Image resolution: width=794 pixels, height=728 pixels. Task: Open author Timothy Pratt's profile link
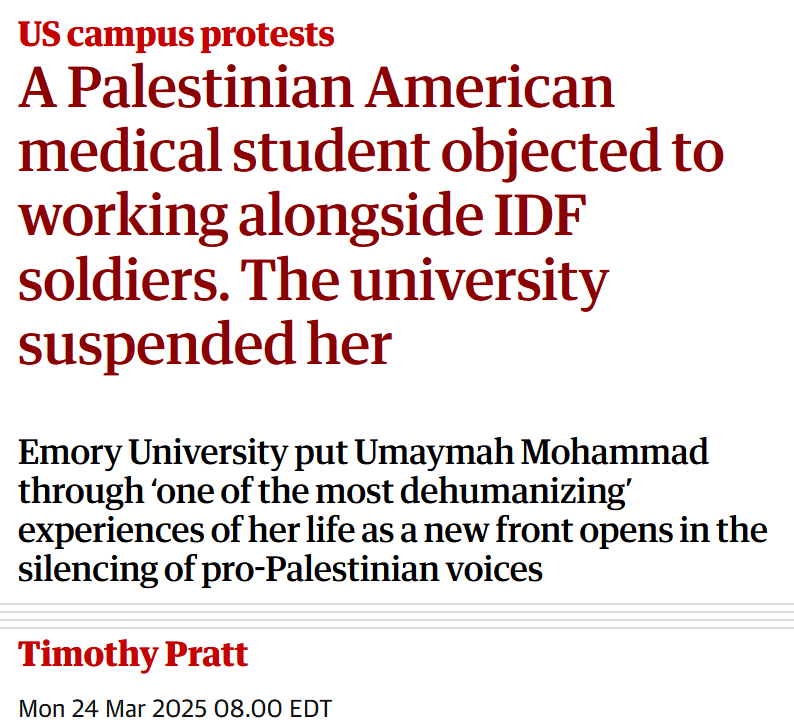133,654
